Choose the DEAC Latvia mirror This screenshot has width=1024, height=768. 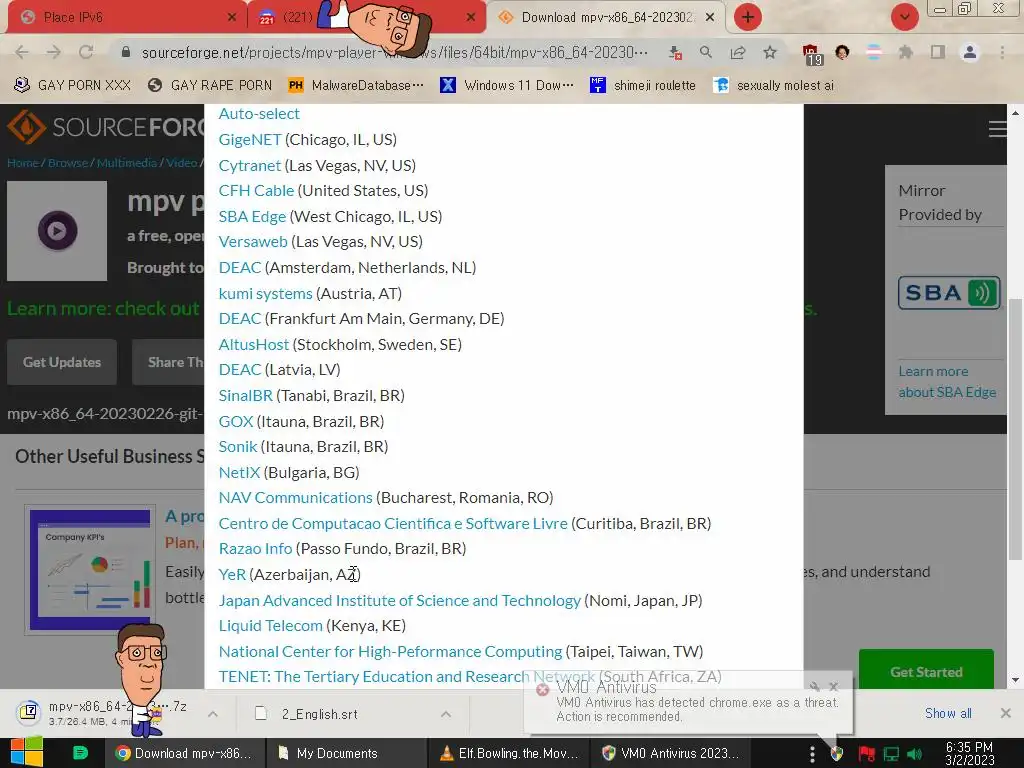240,370
